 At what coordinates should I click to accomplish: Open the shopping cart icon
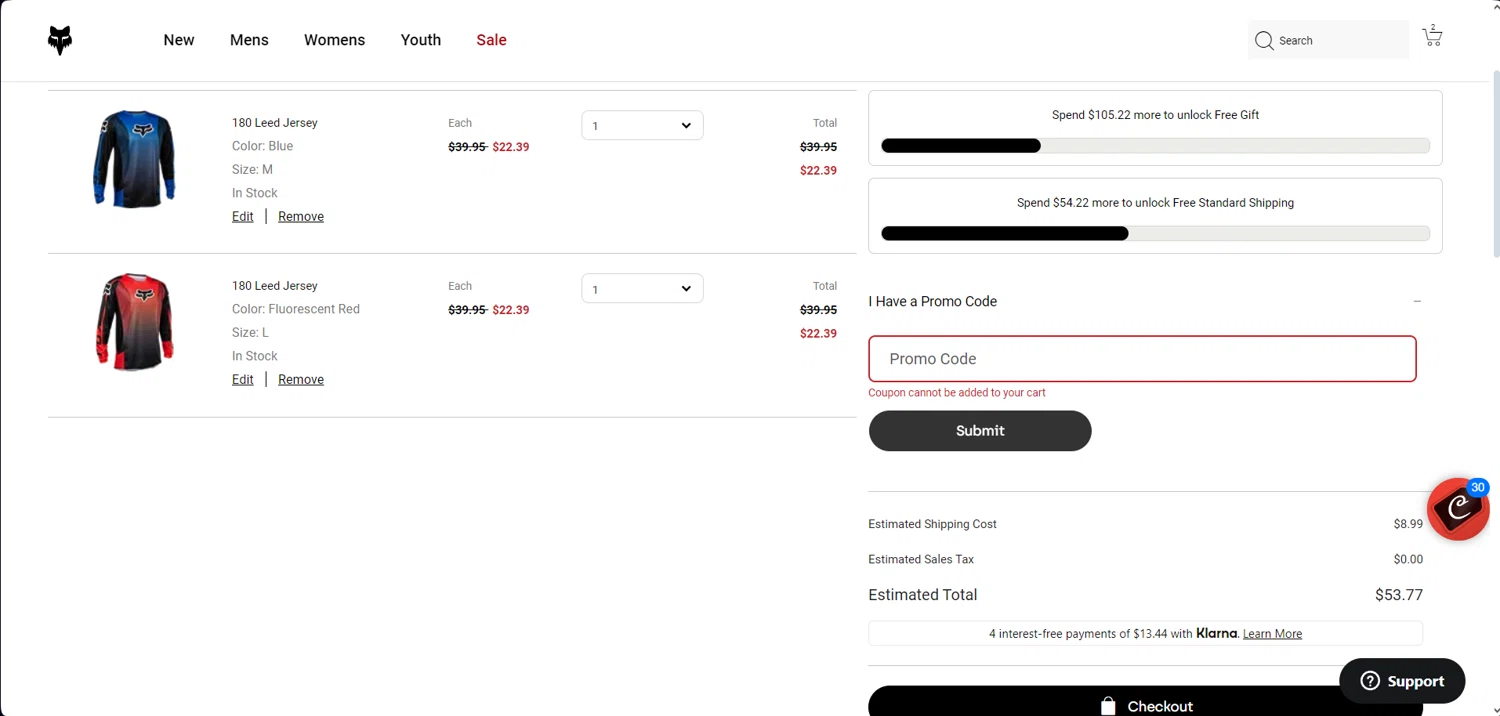[x=1432, y=38]
